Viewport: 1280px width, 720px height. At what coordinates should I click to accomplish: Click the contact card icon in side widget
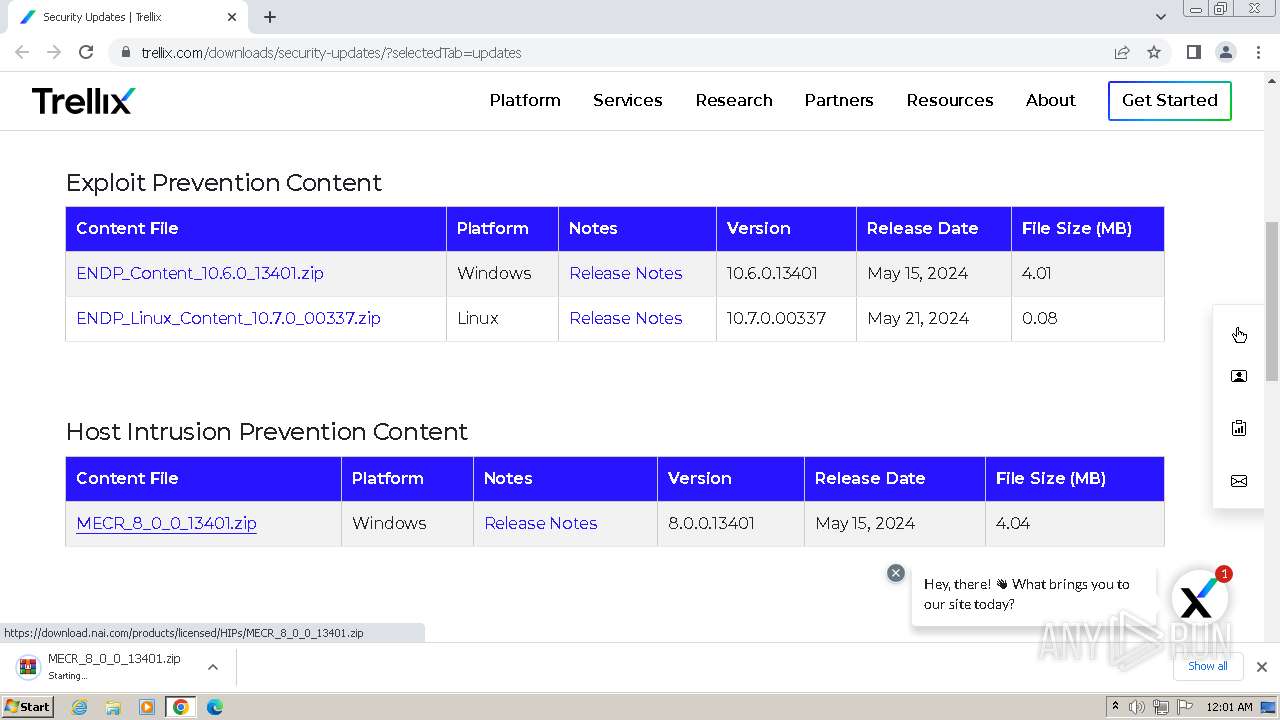click(1239, 376)
